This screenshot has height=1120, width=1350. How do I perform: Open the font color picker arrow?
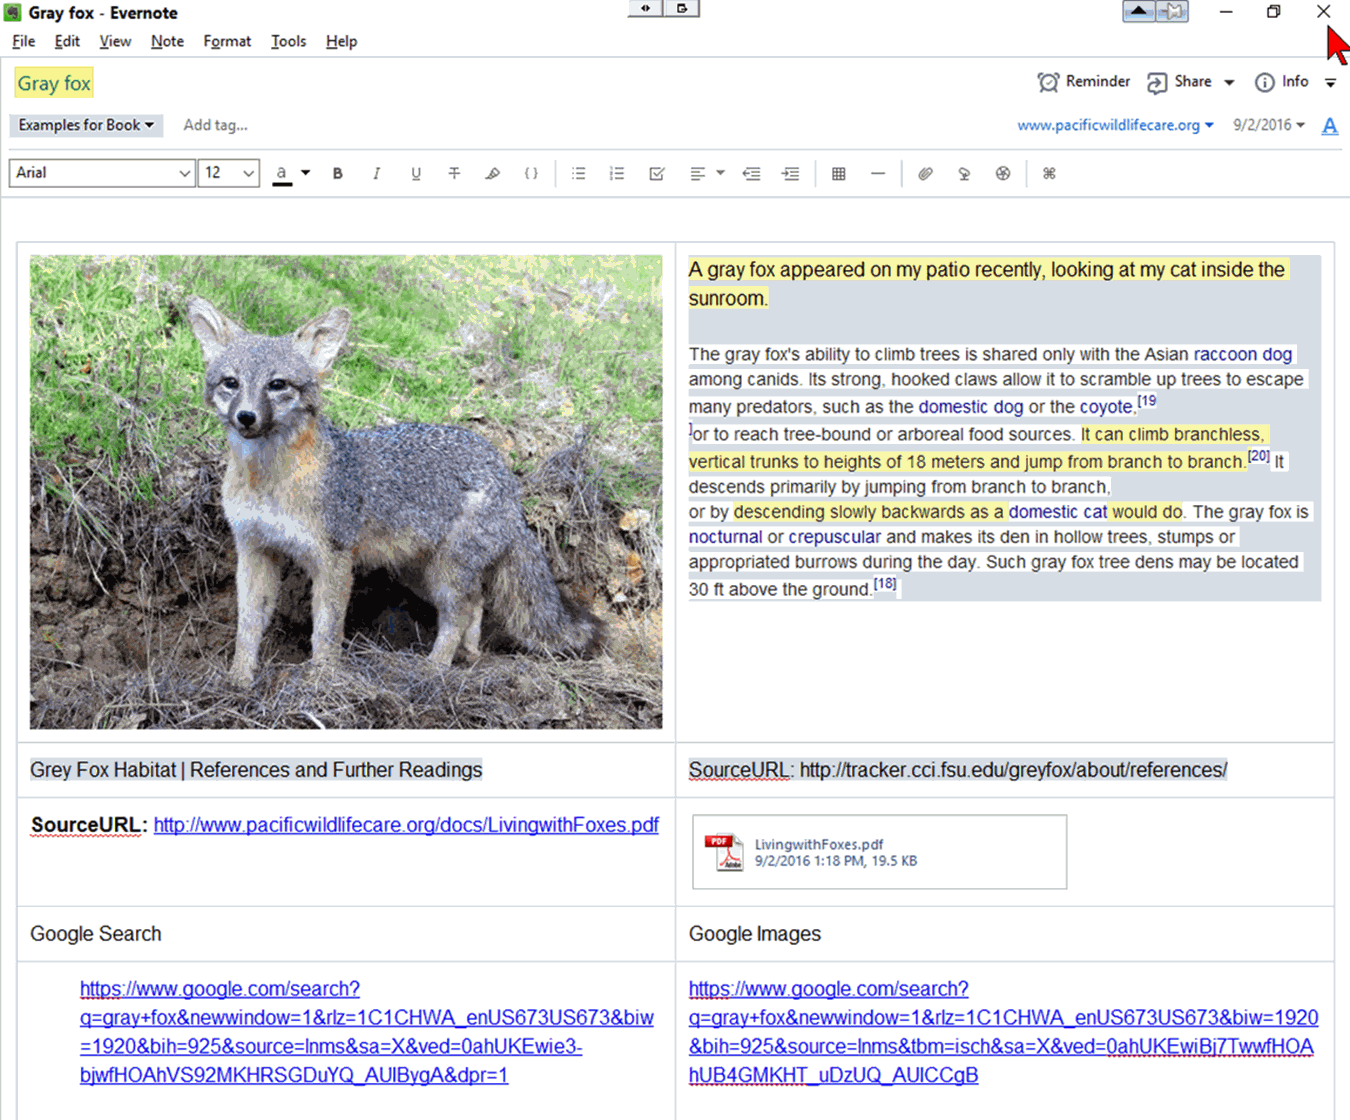click(306, 173)
